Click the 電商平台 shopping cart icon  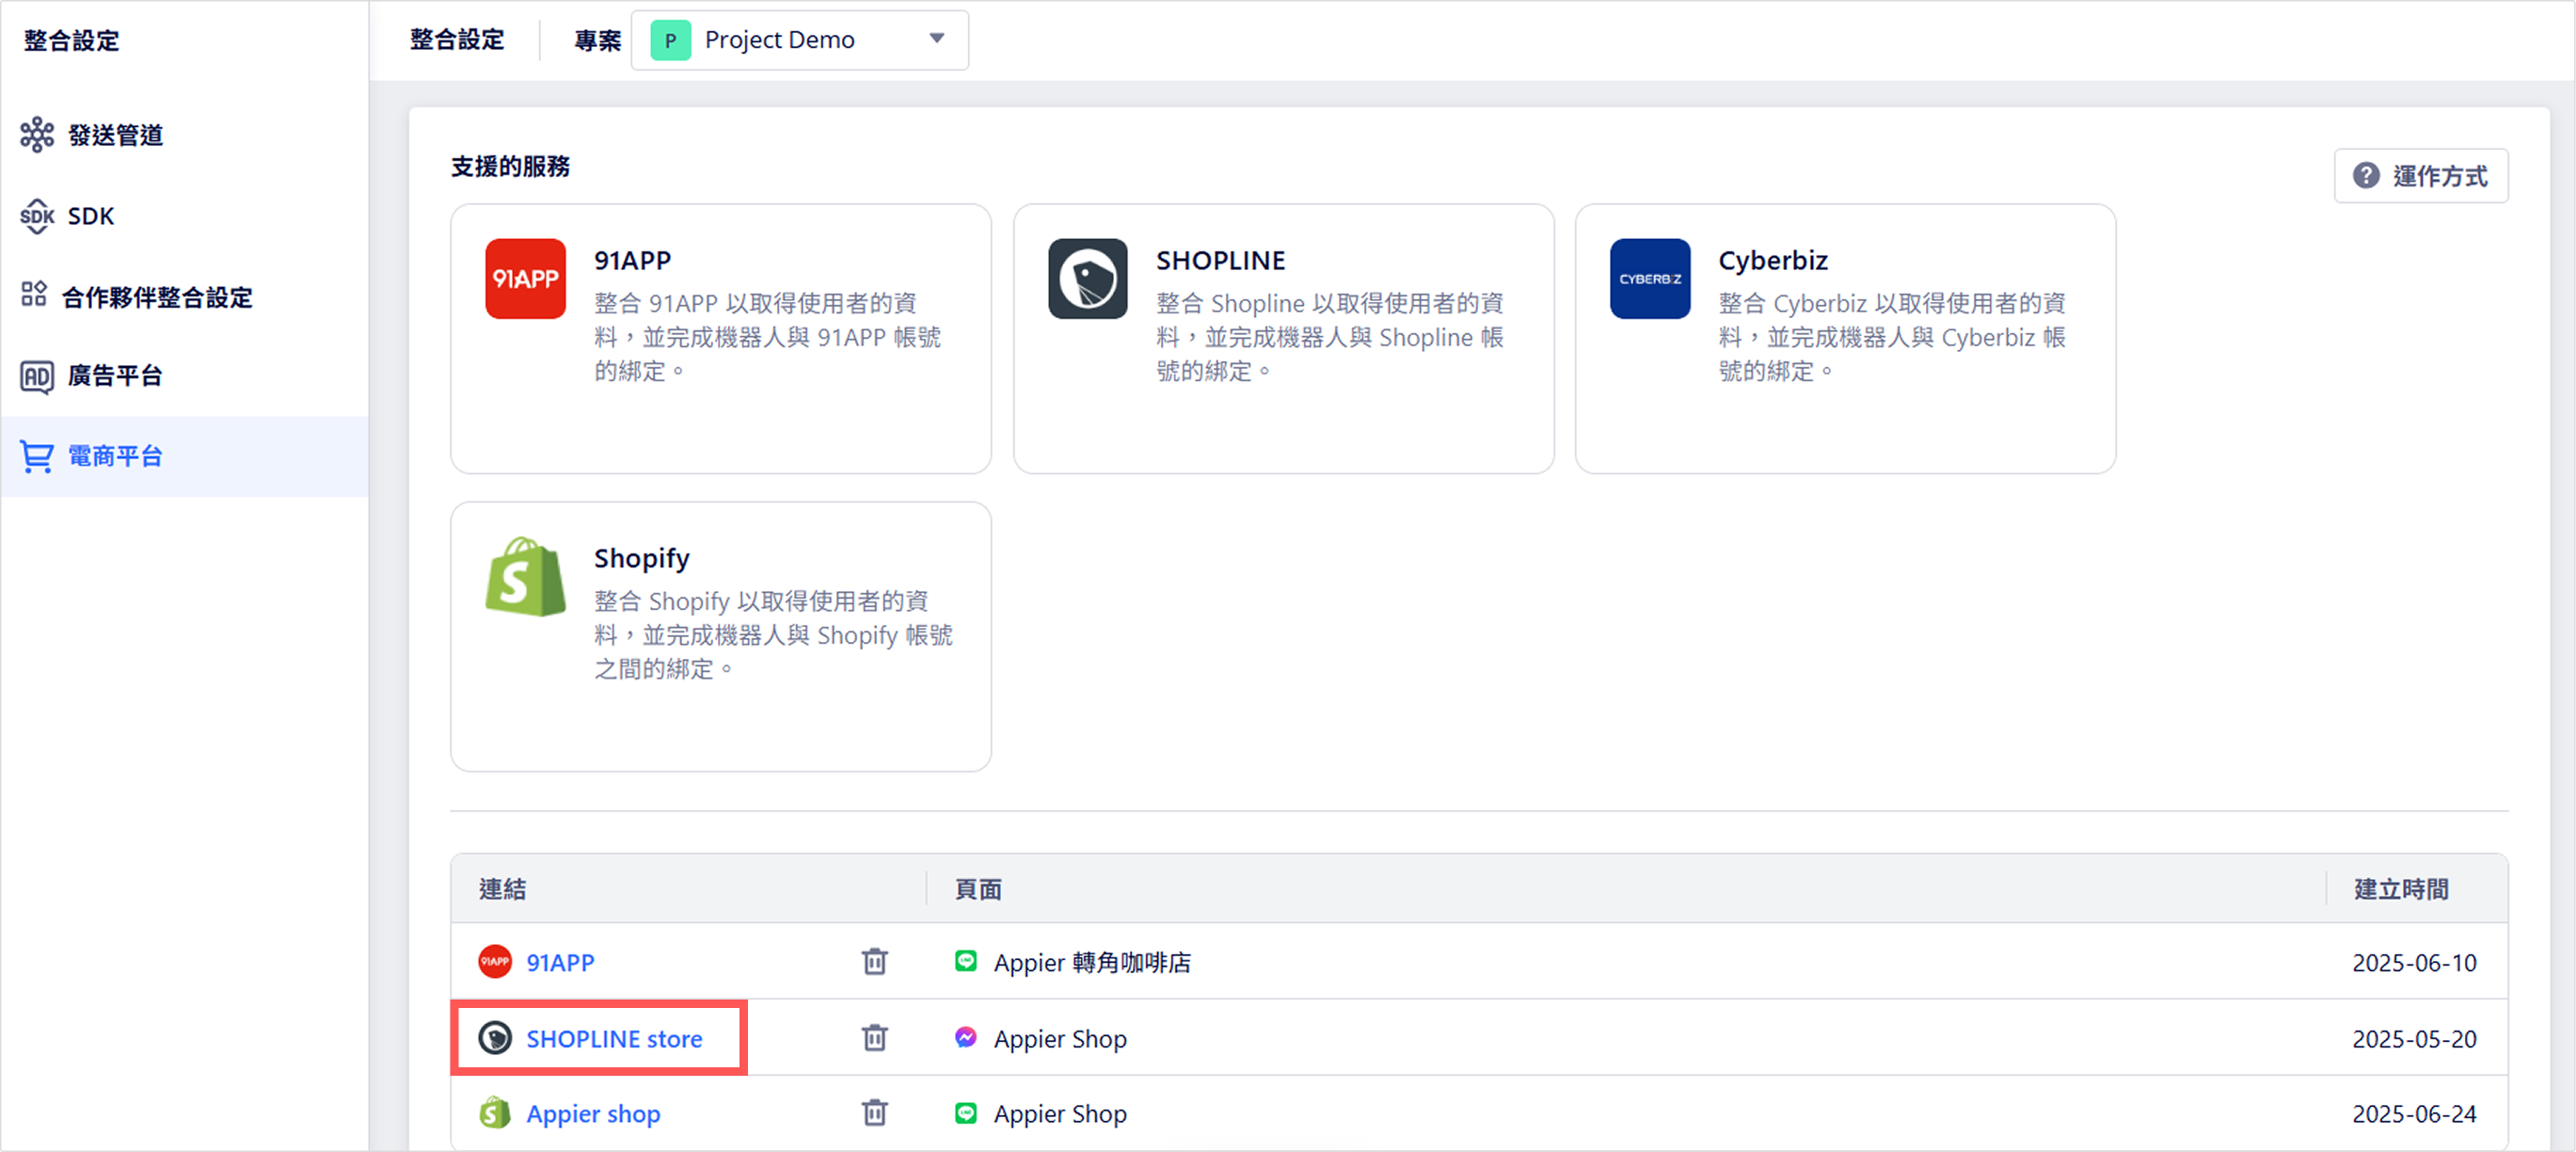click(x=37, y=456)
